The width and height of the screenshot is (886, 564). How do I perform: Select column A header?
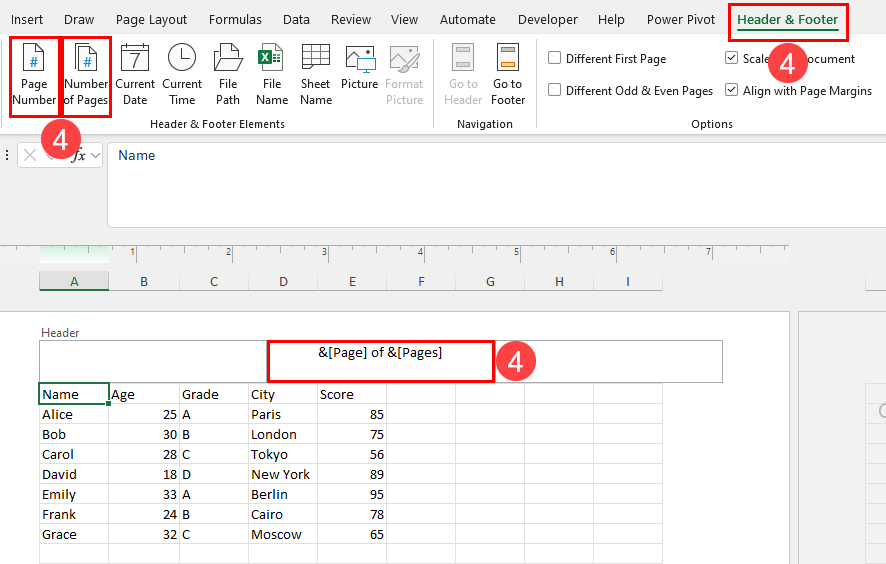[74, 281]
